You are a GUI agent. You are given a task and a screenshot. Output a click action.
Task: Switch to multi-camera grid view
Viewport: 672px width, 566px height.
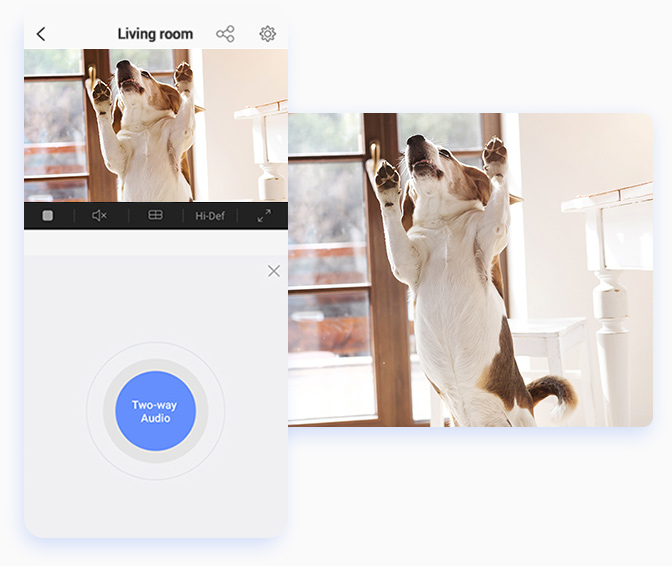click(155, 215)
